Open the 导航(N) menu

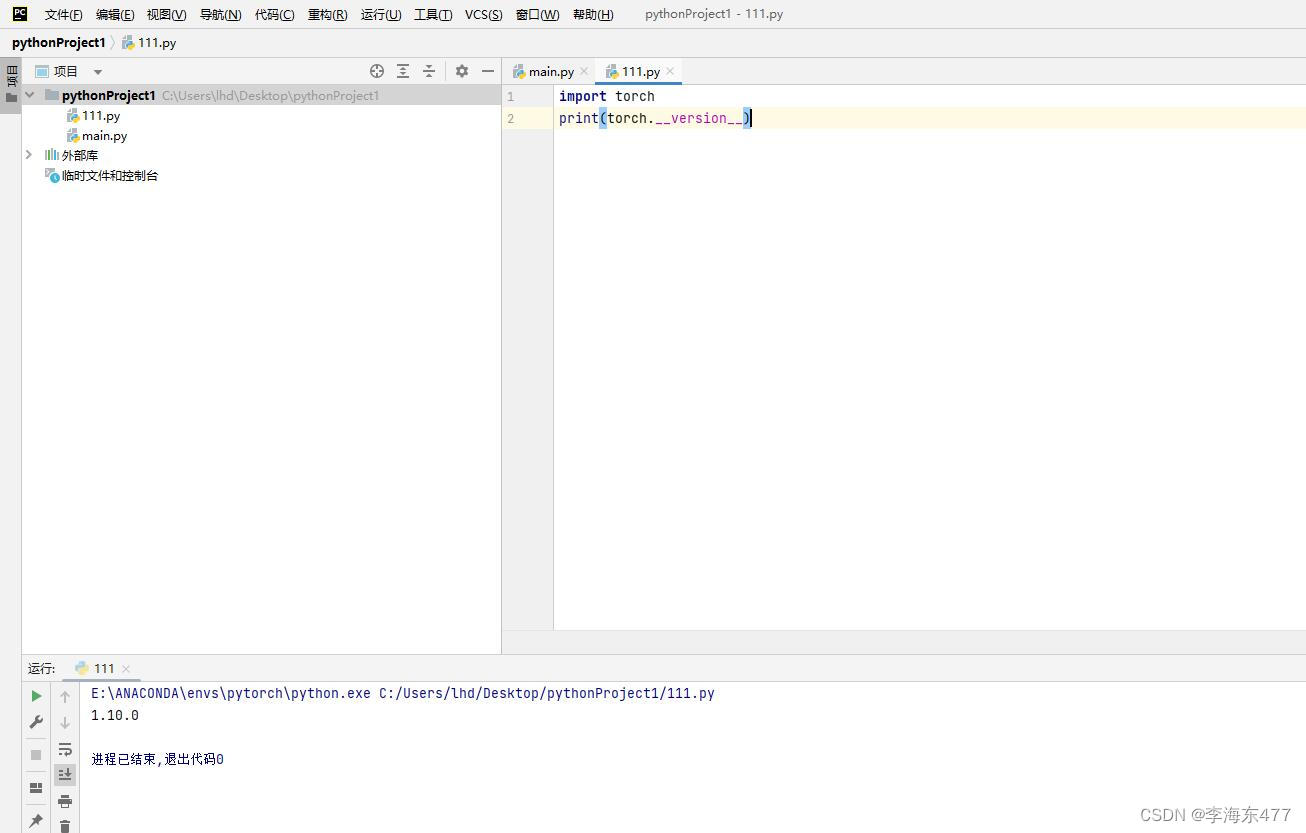pyautogui.click(x=220, y=14)
